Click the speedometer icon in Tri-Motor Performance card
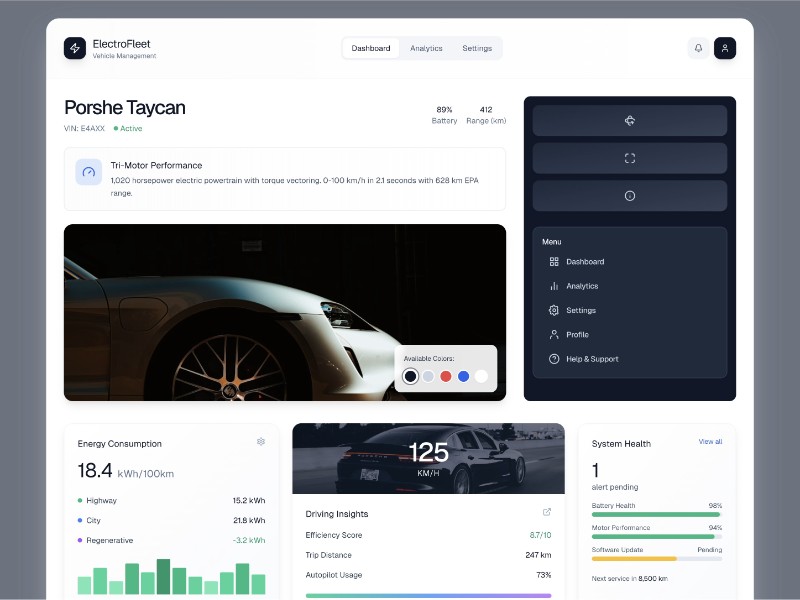Viewport: 800px width, 600px height. (x=89, y=172)
